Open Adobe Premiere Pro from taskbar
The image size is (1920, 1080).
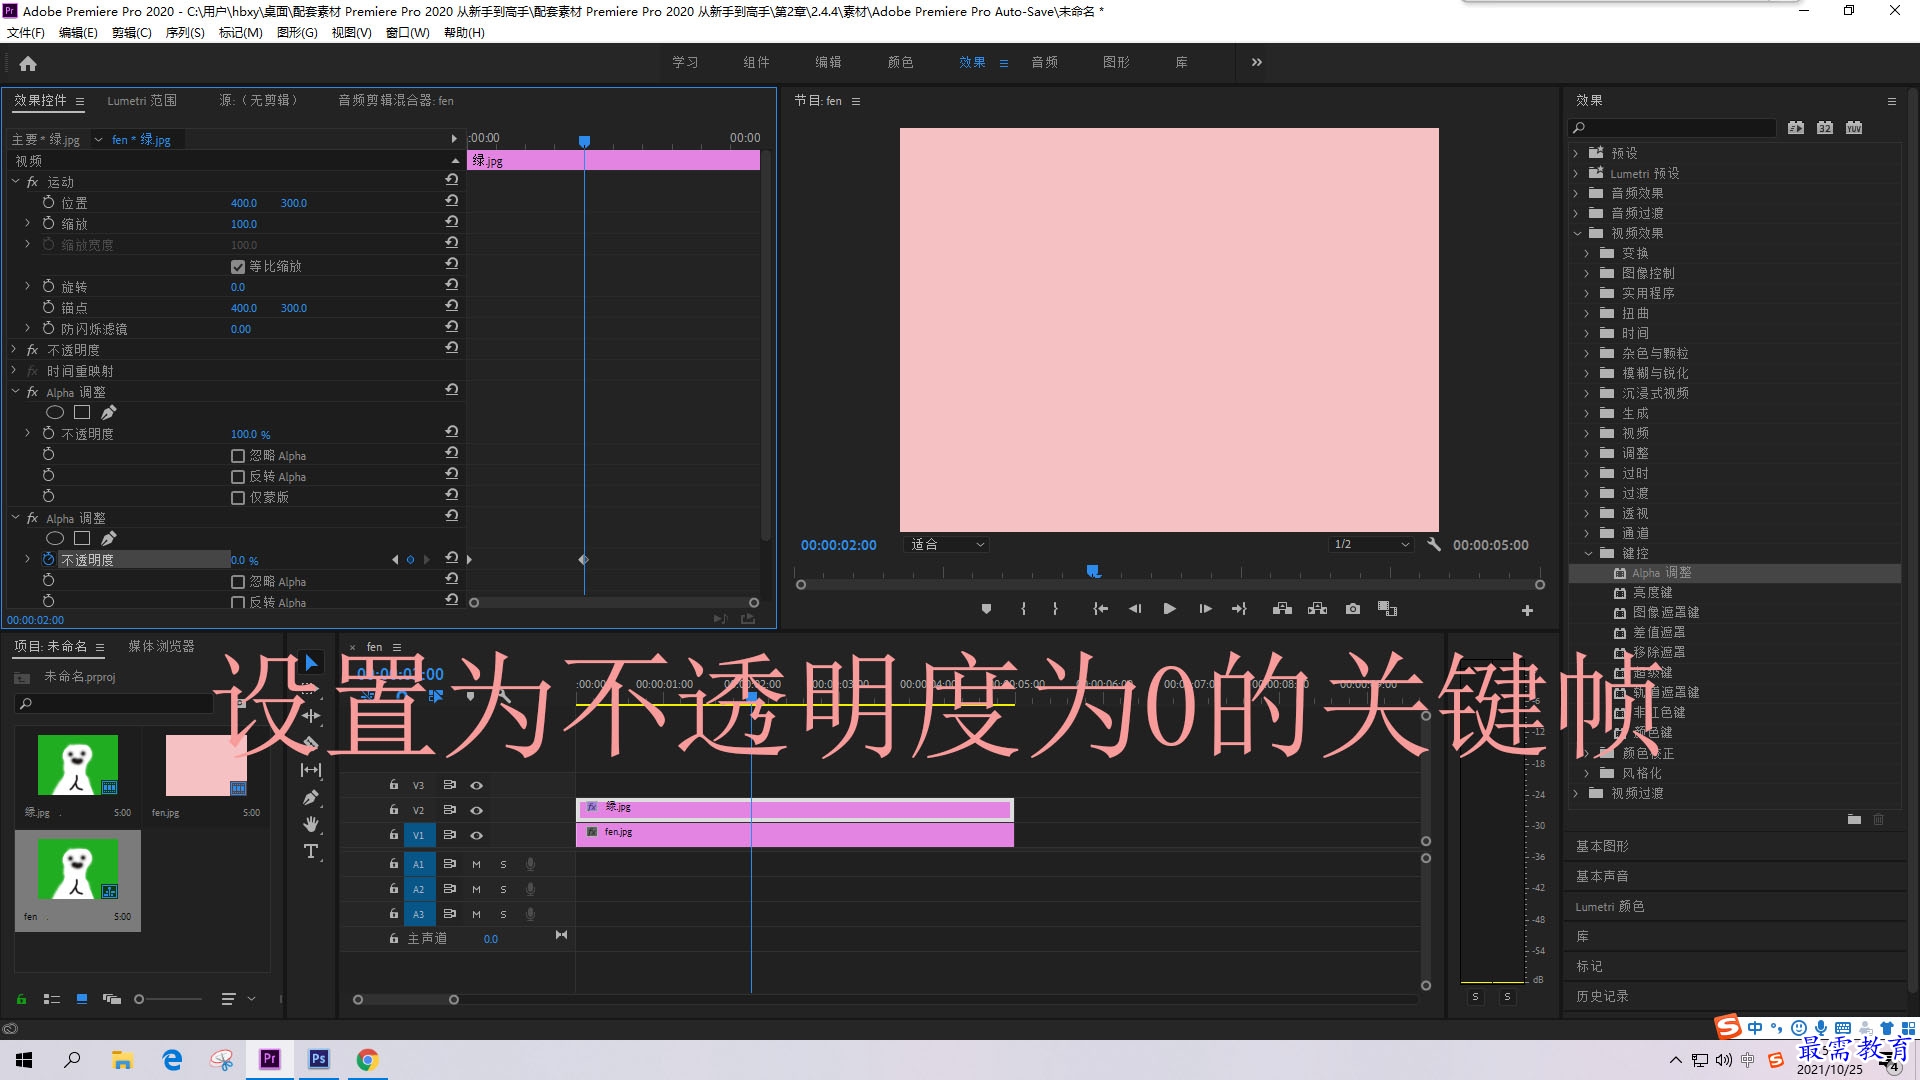[x=270, y=1059]
